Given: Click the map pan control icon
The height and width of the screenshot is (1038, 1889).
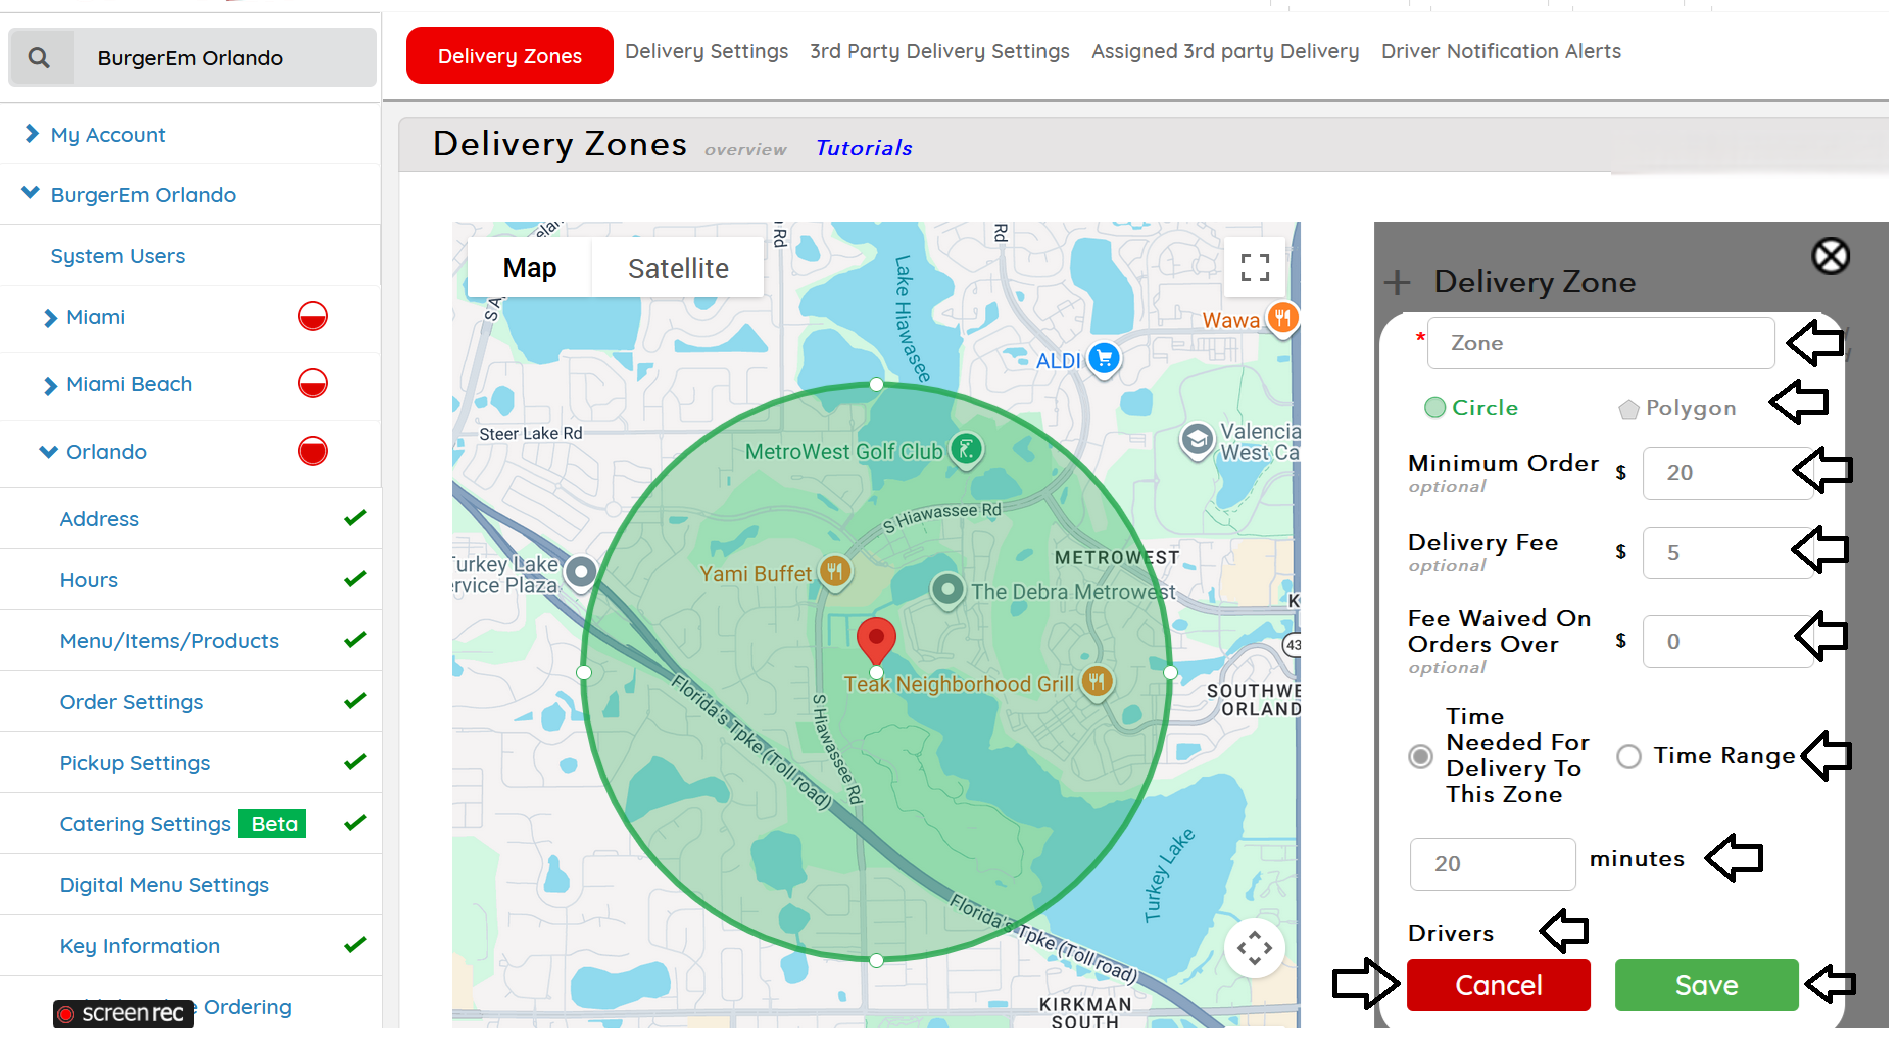Looking at the screenshot, I should (x=1254, y=947).
